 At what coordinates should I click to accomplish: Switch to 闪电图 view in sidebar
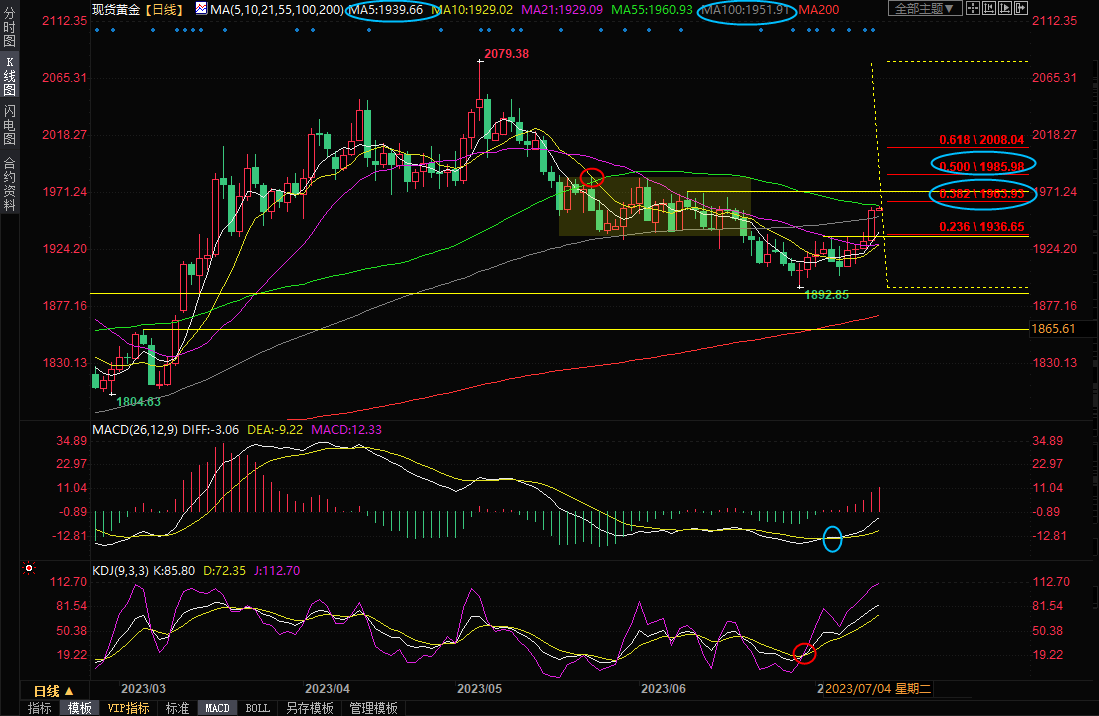click(9, 124)
